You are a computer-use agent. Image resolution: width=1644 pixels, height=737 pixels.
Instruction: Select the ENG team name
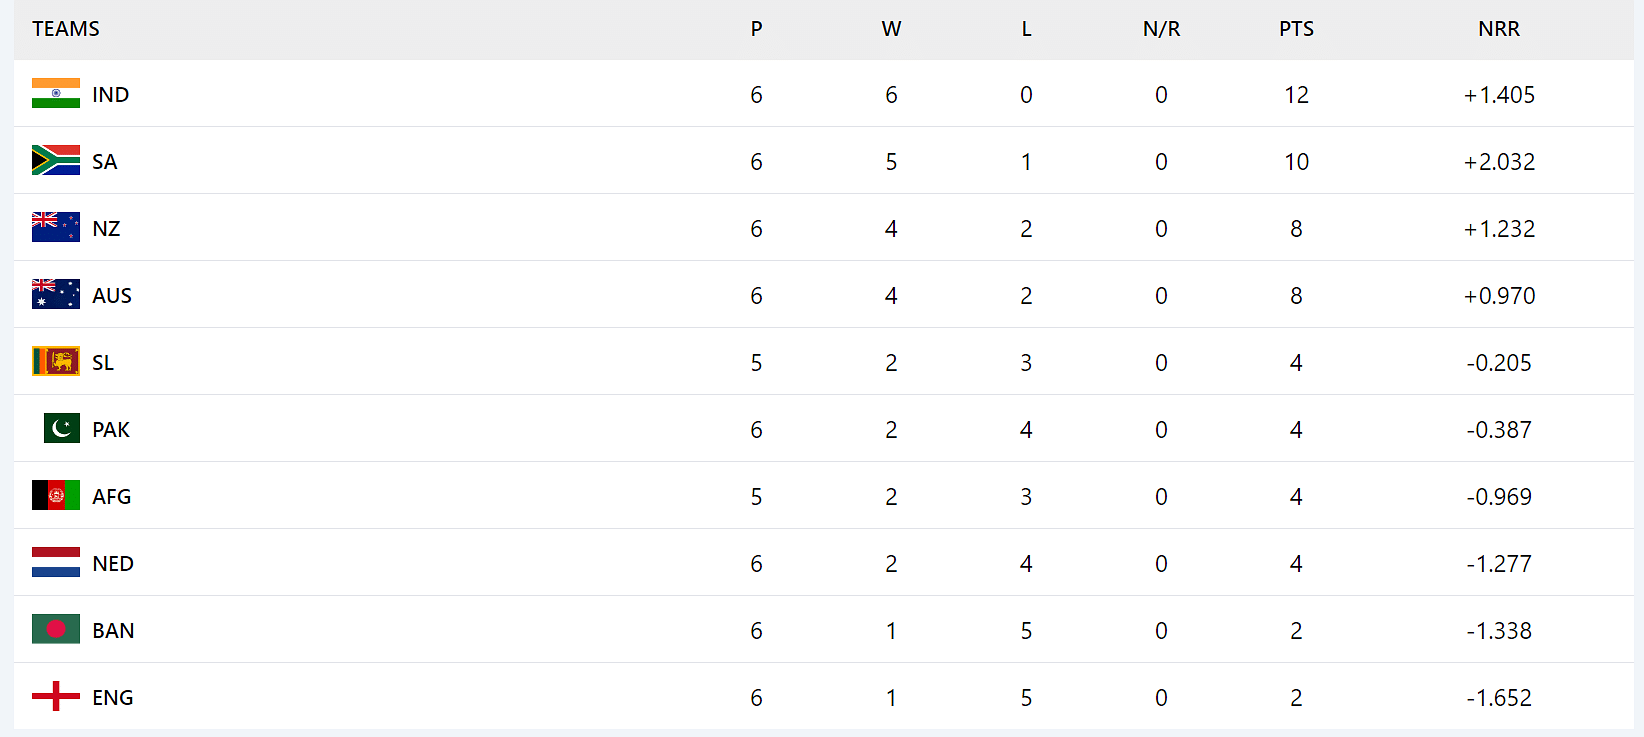click(113, 698)
